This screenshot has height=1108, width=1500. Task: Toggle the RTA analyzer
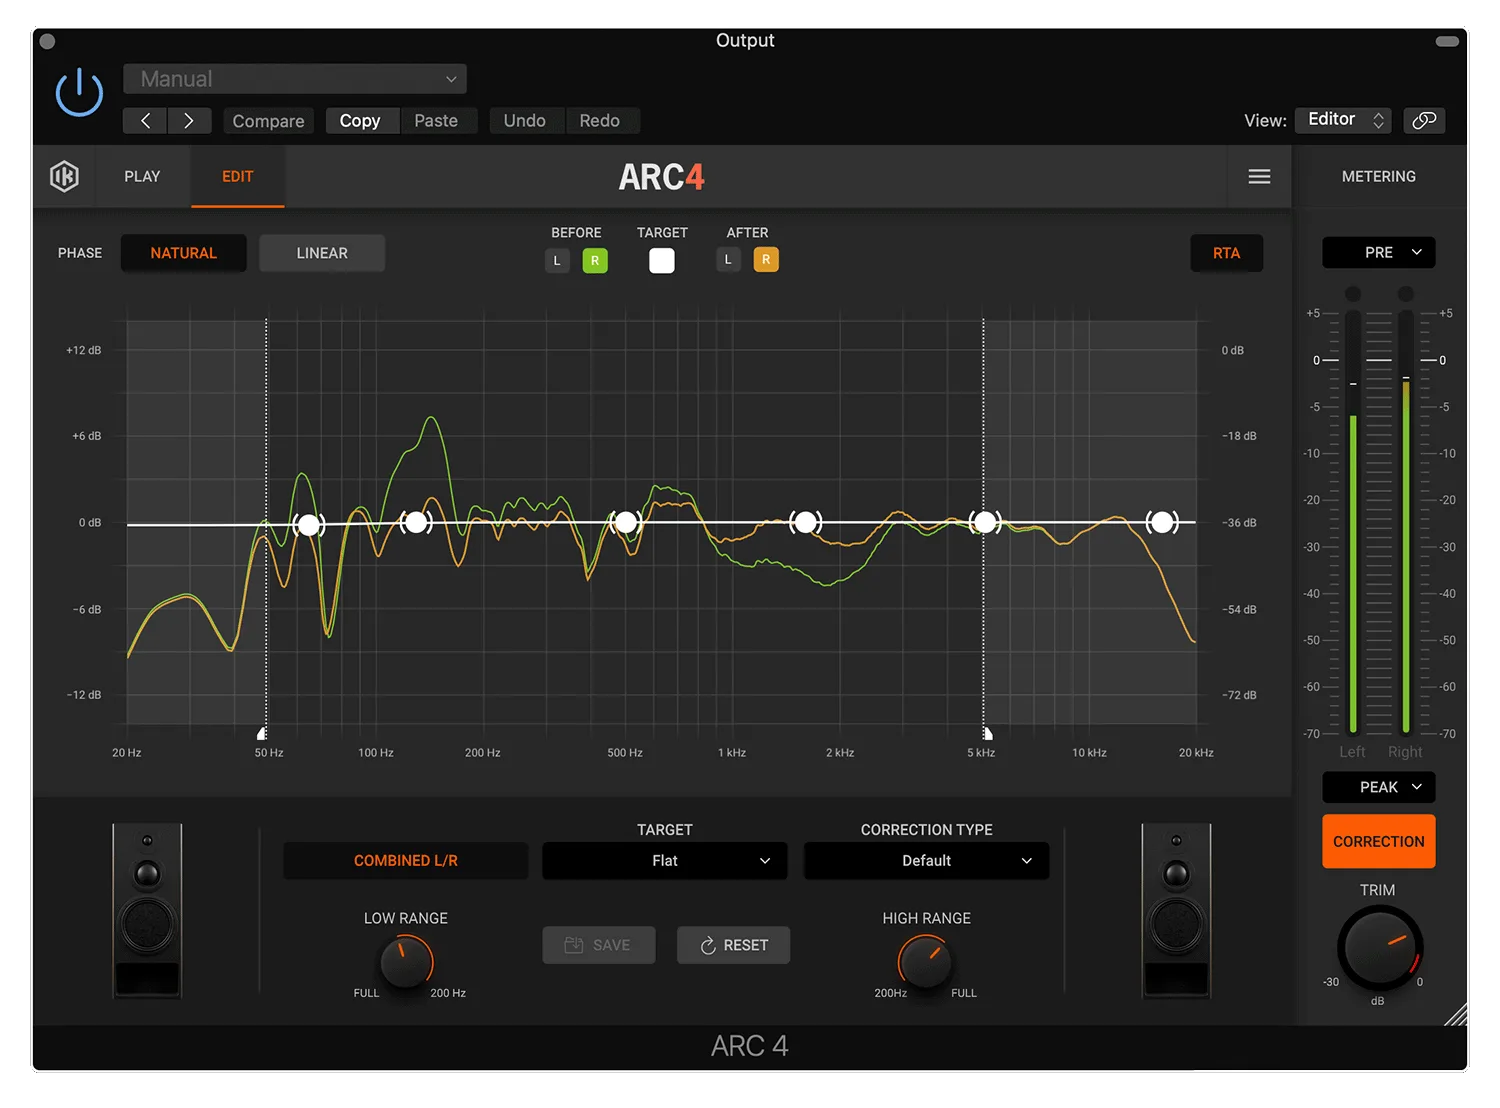point(1227,253)
